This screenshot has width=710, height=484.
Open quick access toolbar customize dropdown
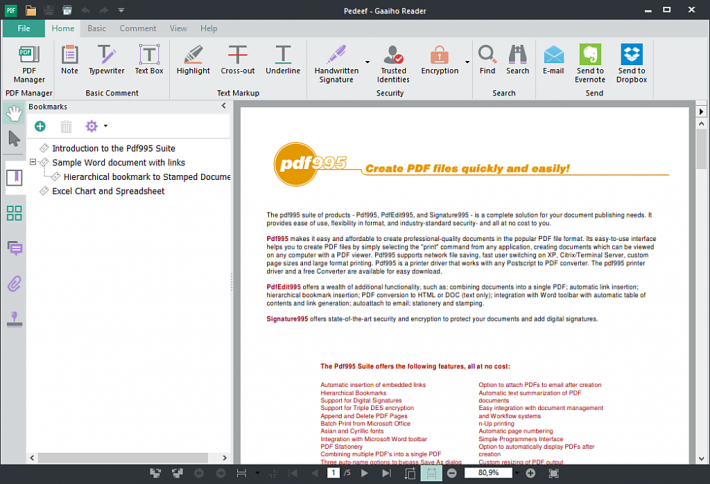121,10
